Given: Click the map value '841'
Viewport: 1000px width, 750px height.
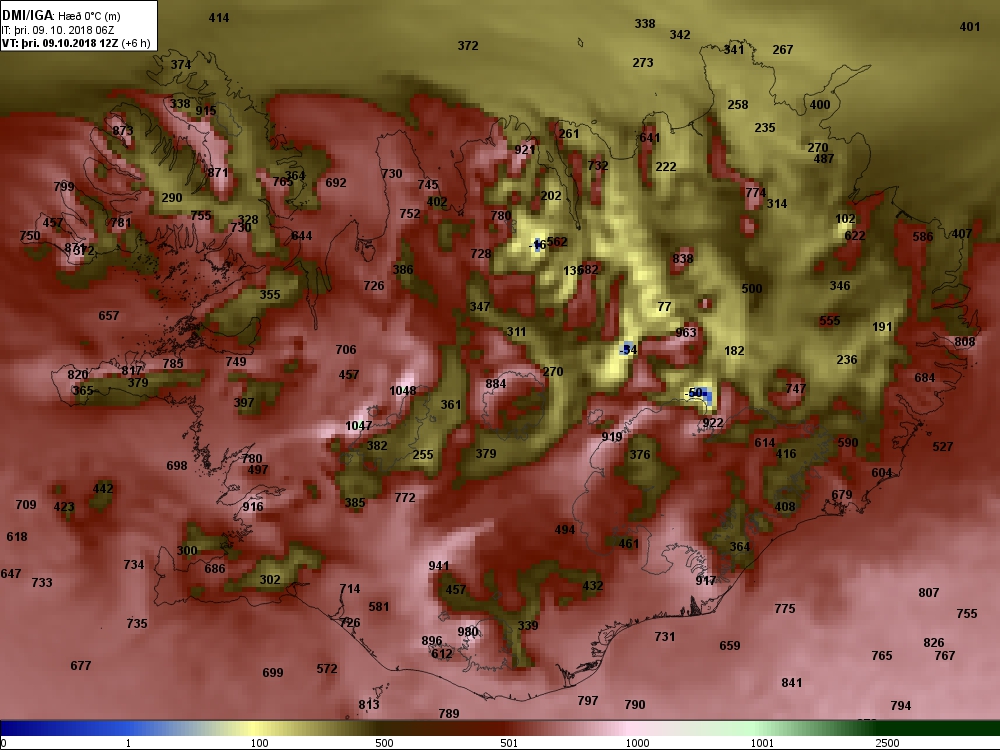Looking at the screenshot, I should (791, 683).
